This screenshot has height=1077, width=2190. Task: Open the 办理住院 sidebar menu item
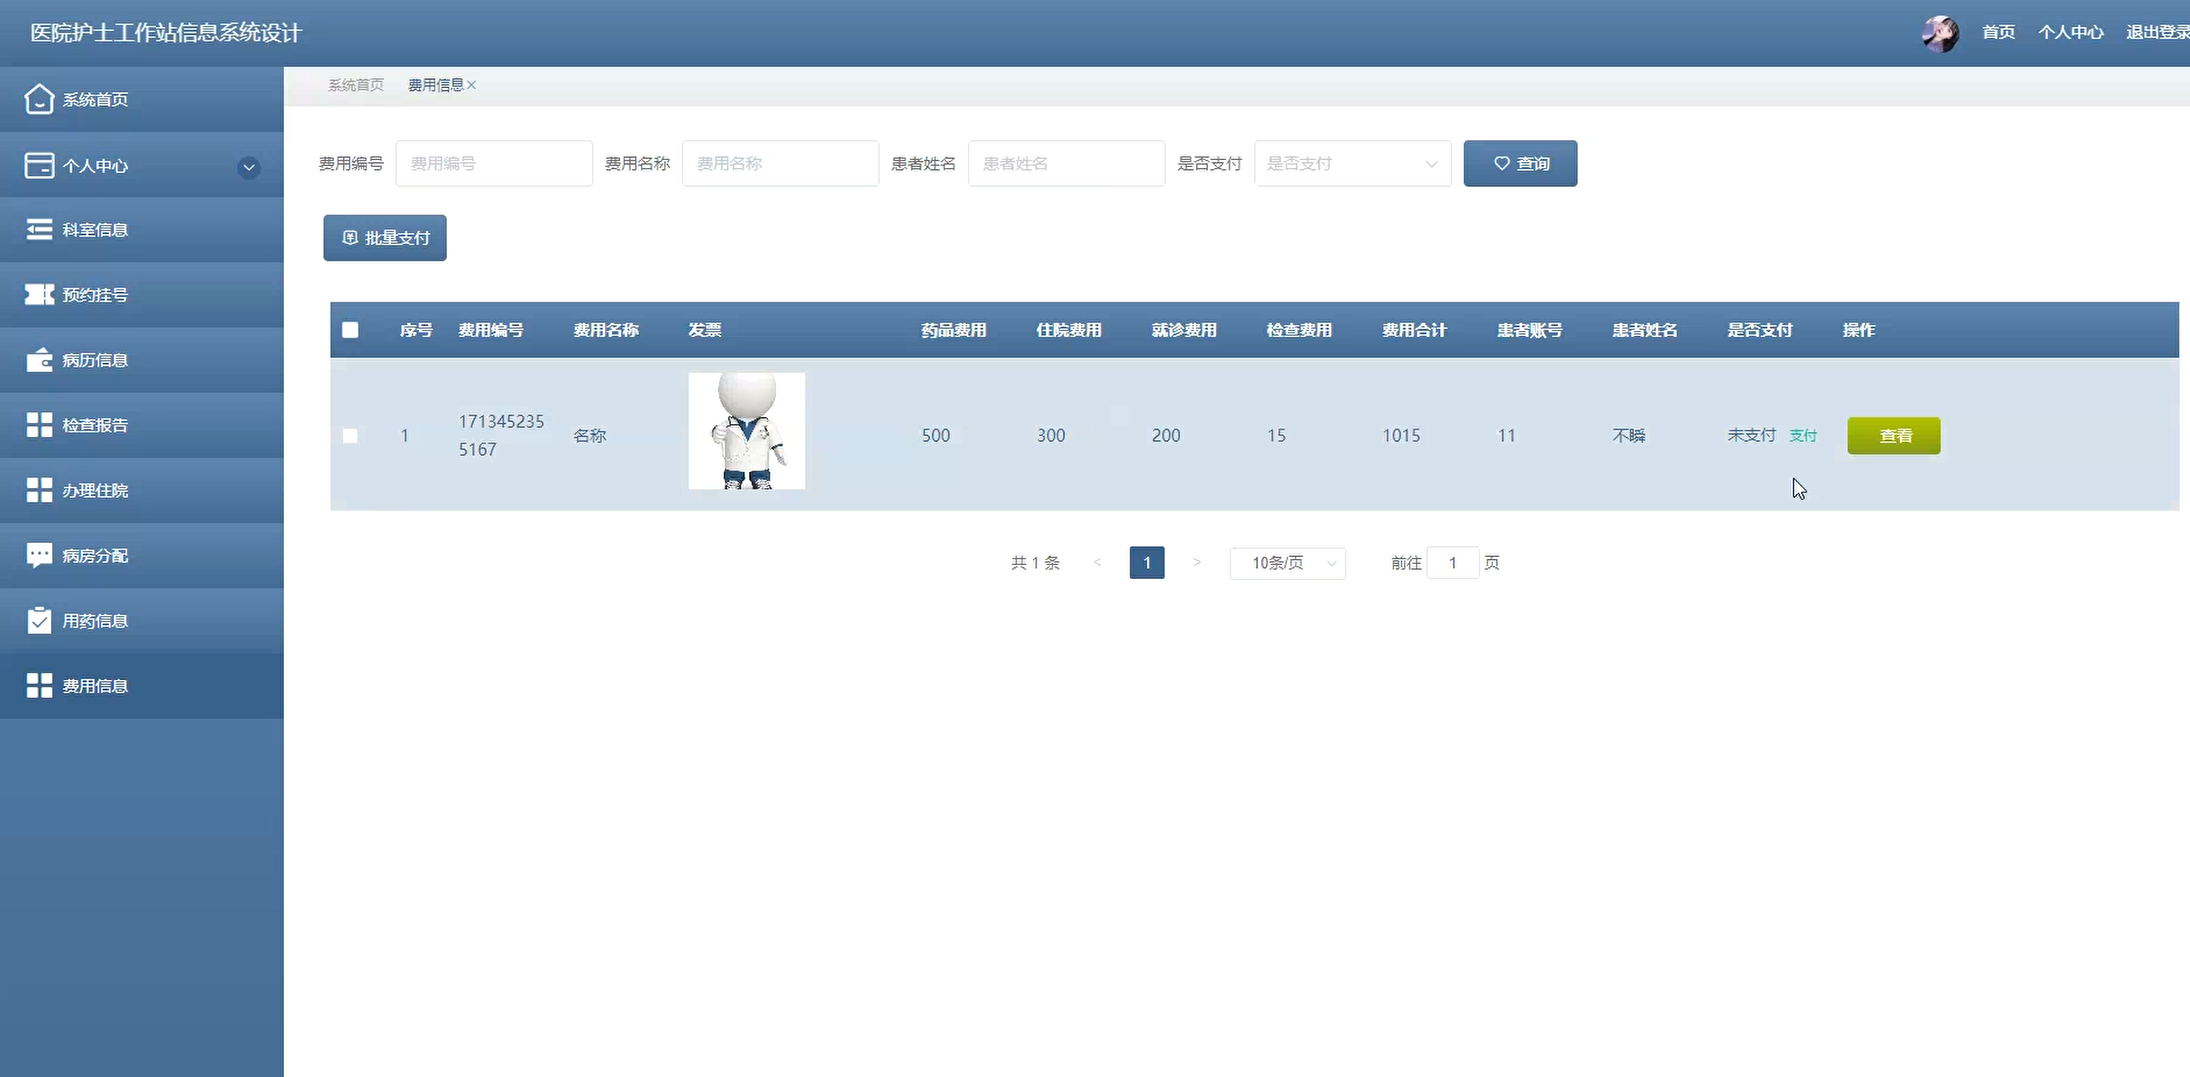coord(142,490)
